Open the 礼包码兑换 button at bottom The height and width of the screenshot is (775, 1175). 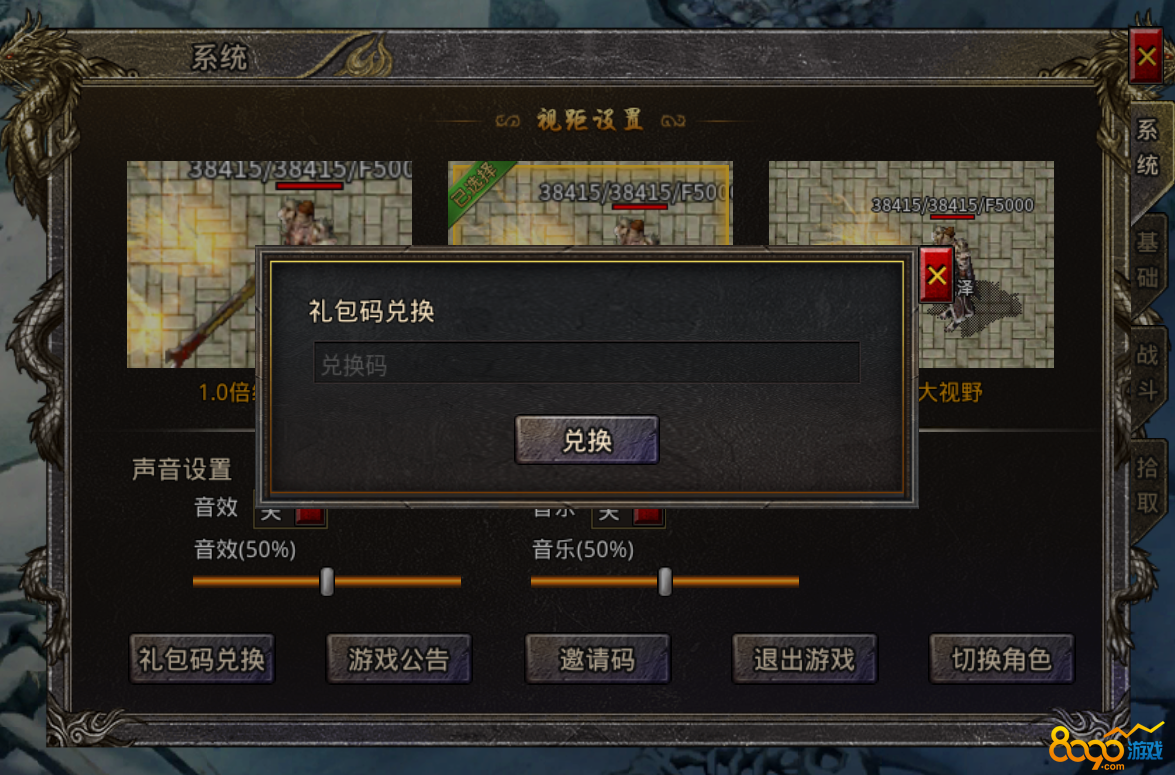[202, 659]
